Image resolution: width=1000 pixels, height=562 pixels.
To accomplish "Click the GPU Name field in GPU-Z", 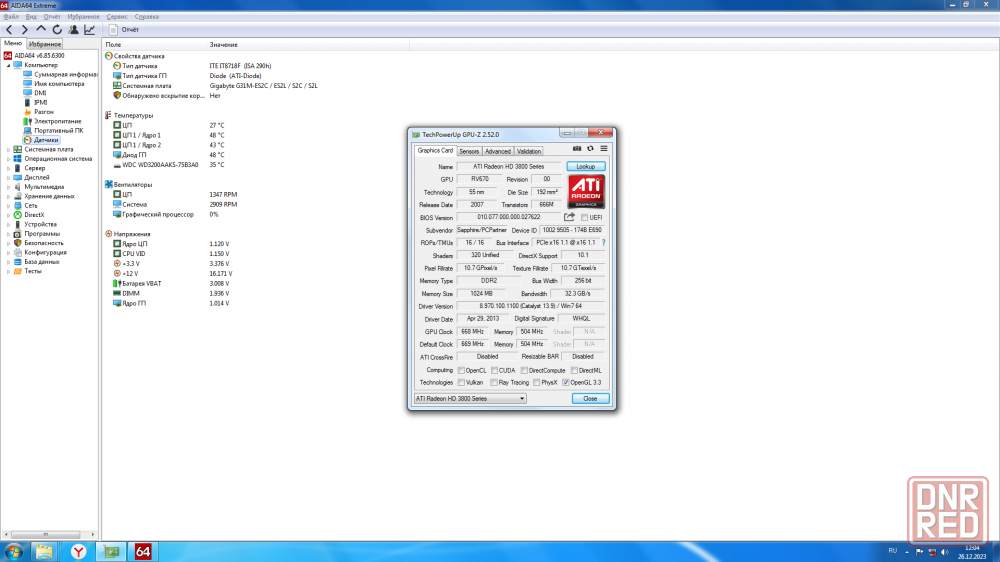I will tap(509, 166).
